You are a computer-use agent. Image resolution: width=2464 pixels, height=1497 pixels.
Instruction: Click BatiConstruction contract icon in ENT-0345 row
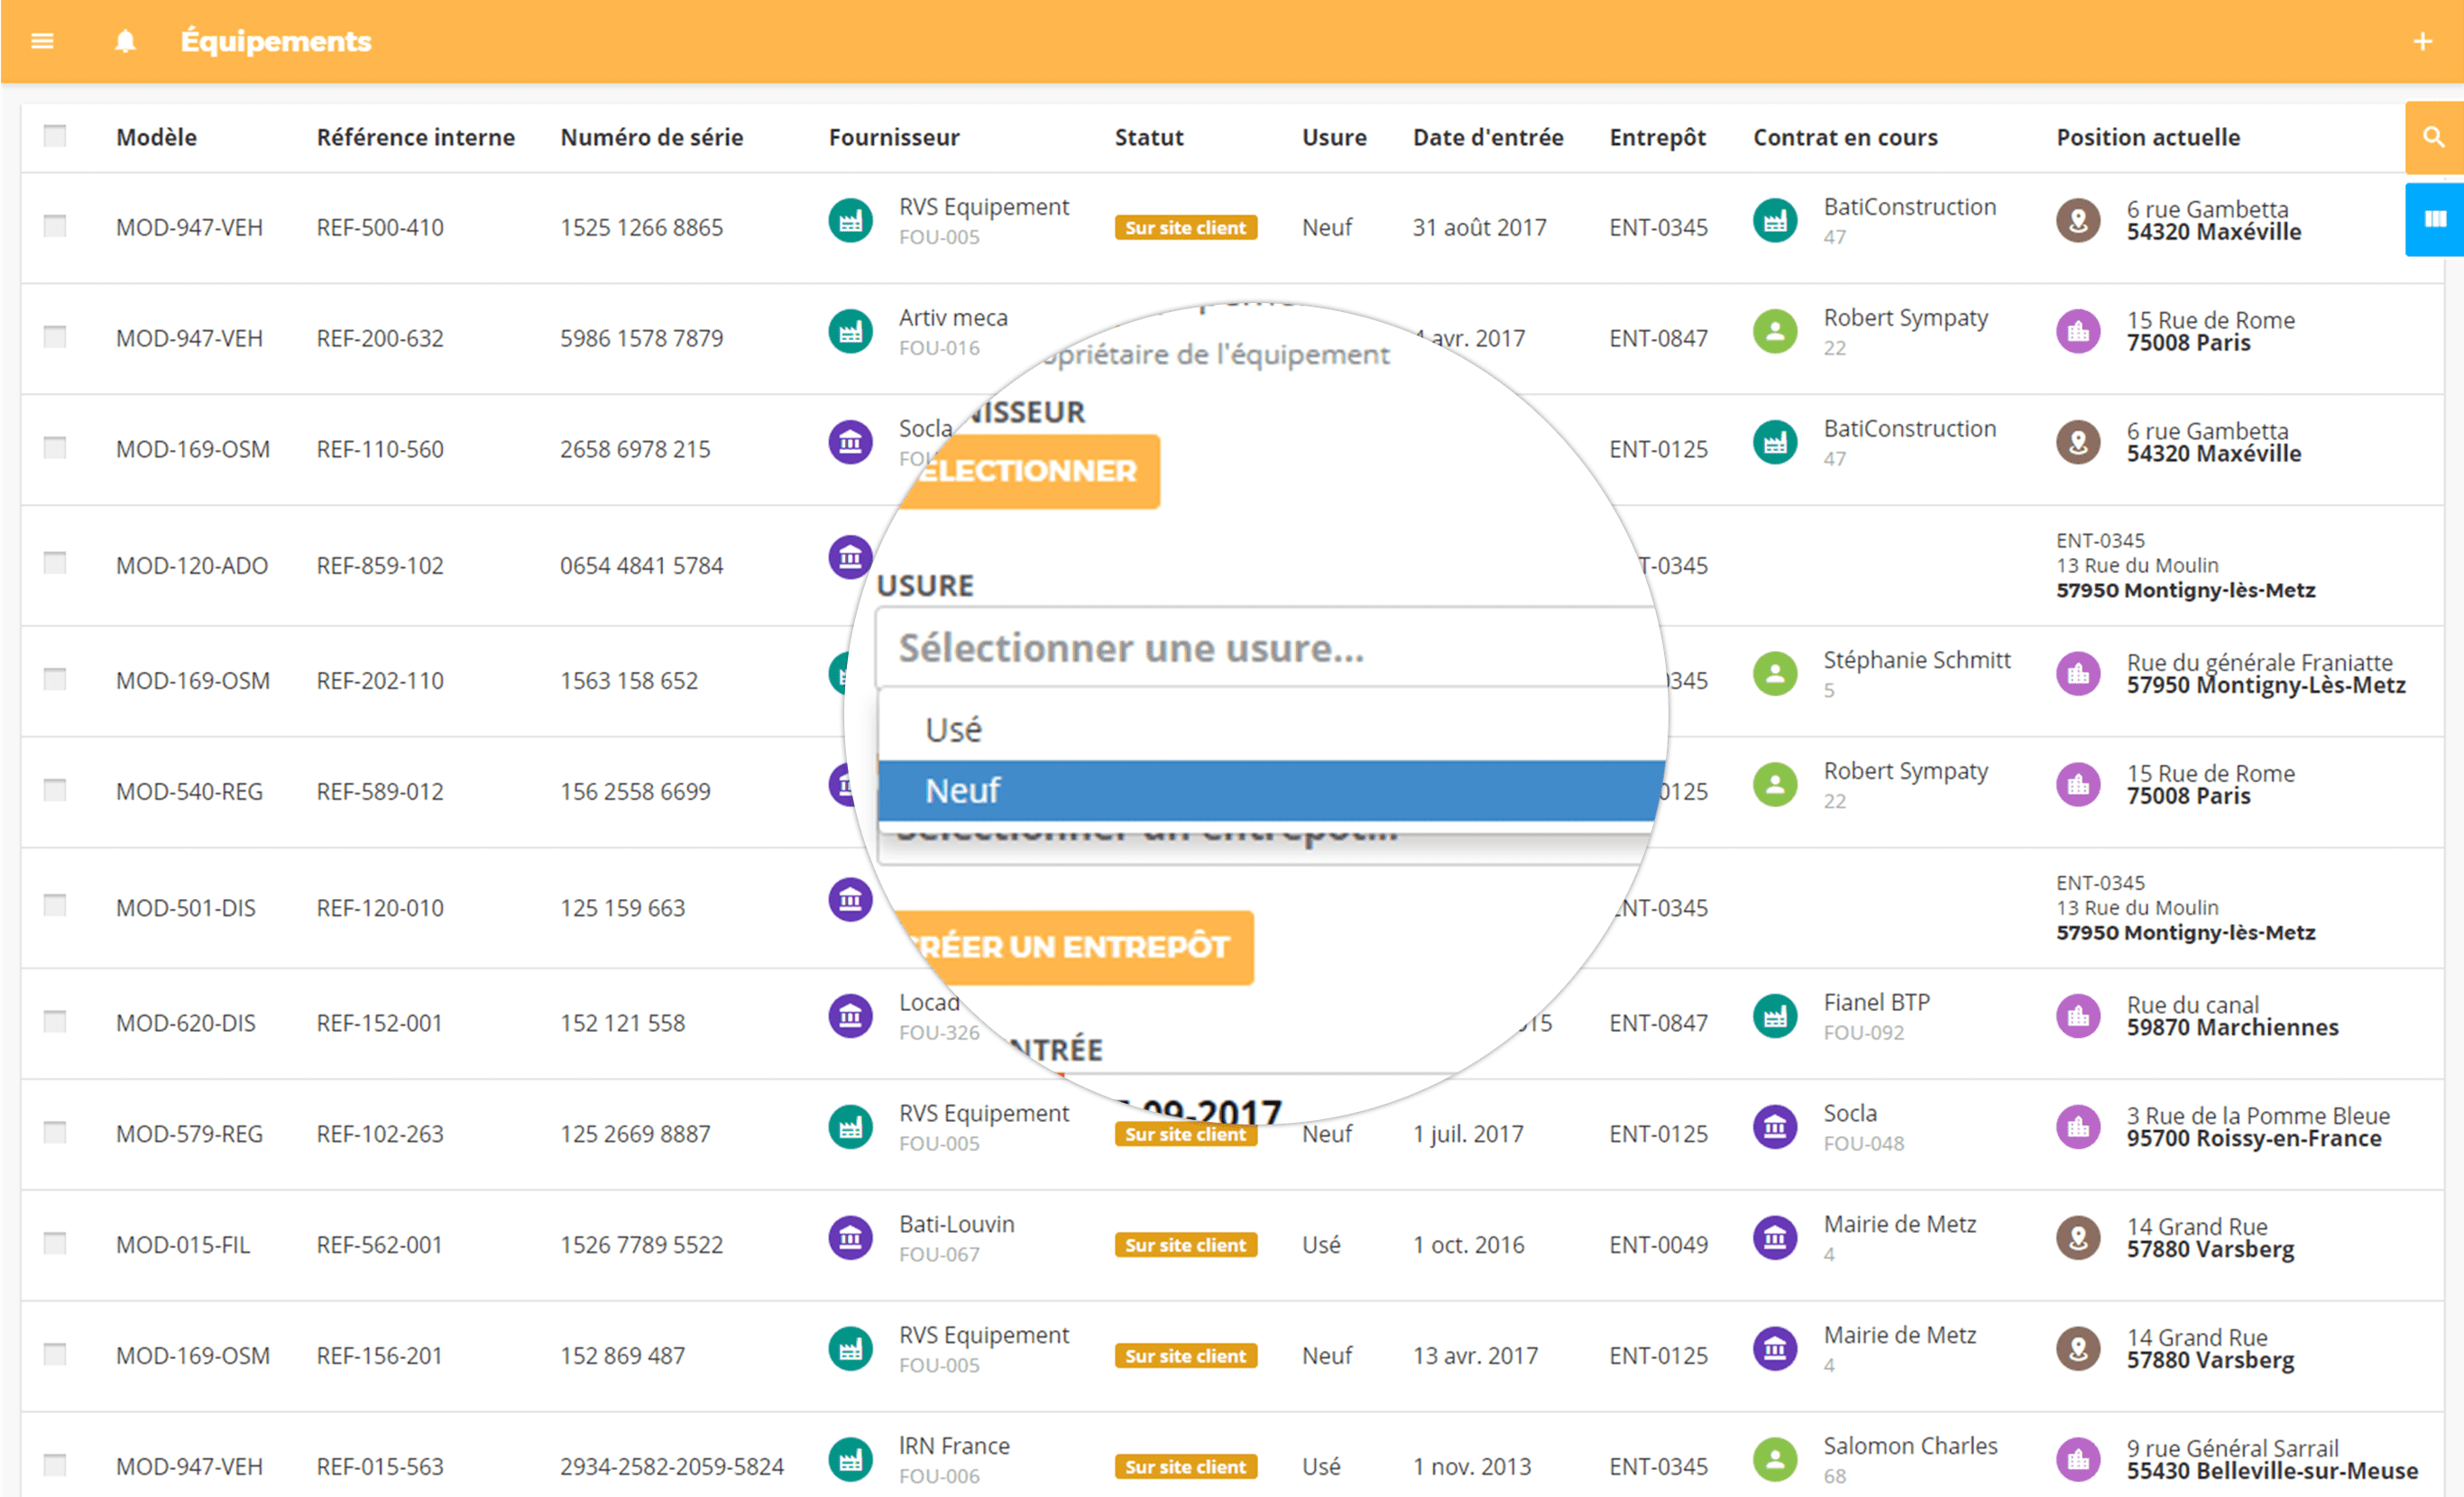(1775, 220)
